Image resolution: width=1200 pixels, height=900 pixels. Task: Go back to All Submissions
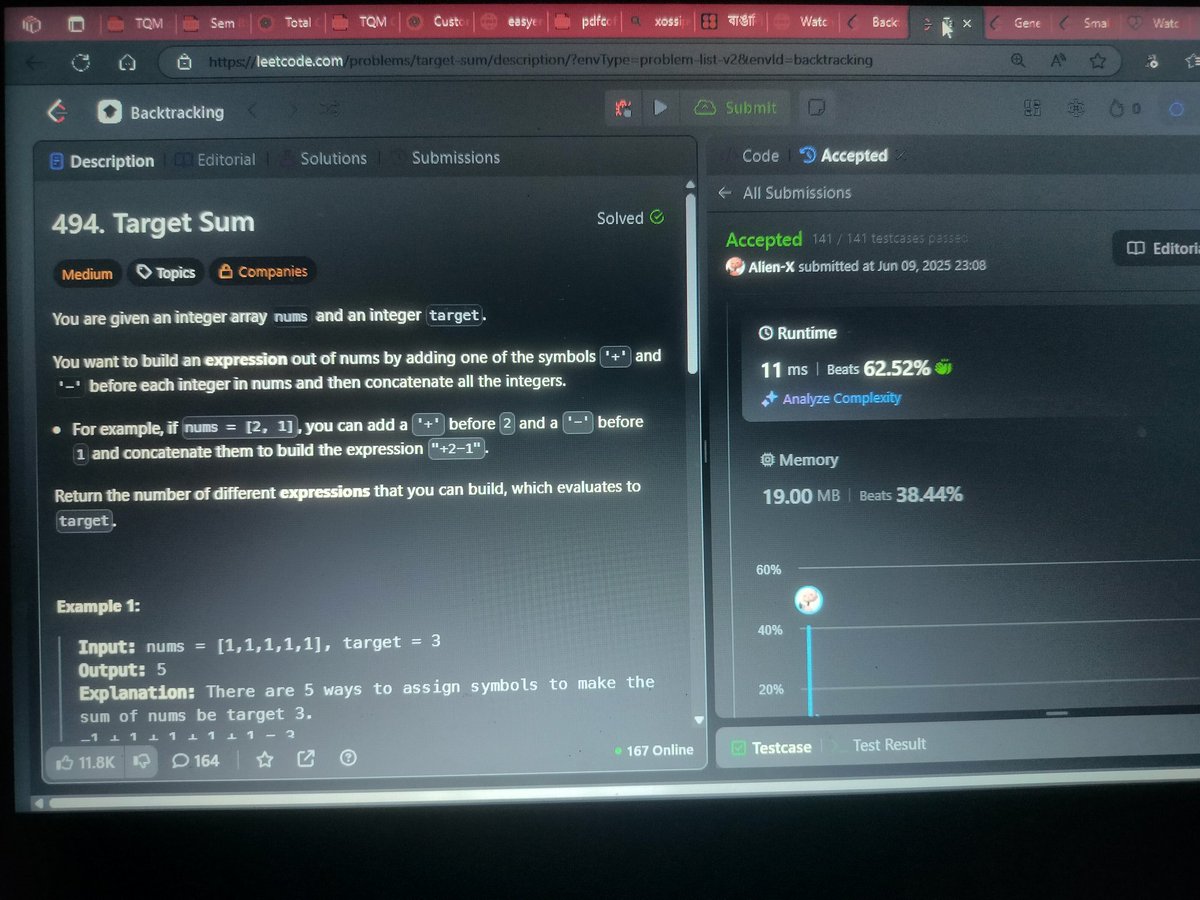coord(795,192)
